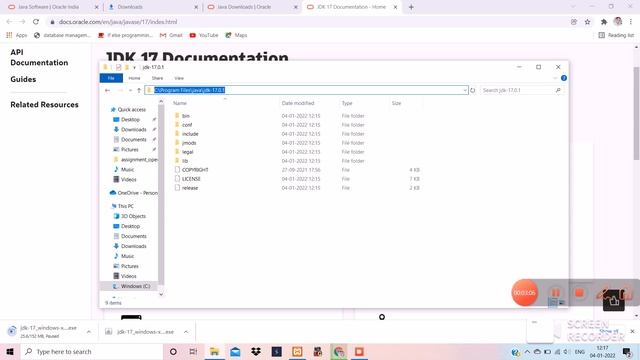The image size is (640, 360).
Task: Refresh the Explorer folder view
Action: [473, 90]
